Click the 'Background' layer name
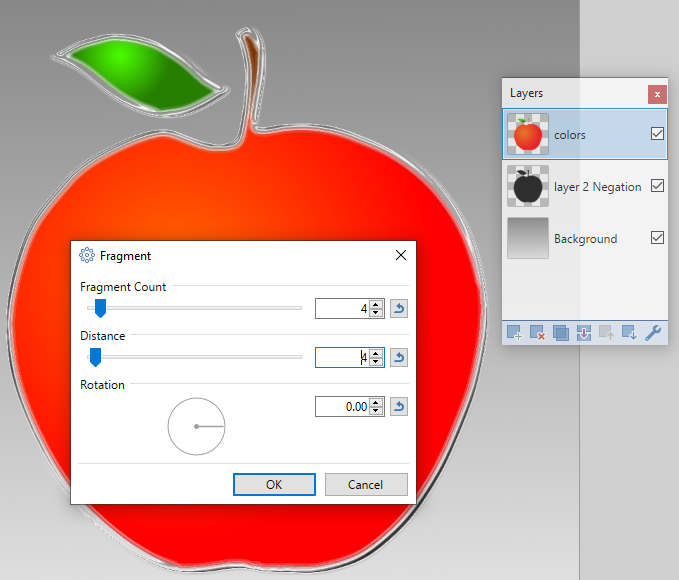 585,239
